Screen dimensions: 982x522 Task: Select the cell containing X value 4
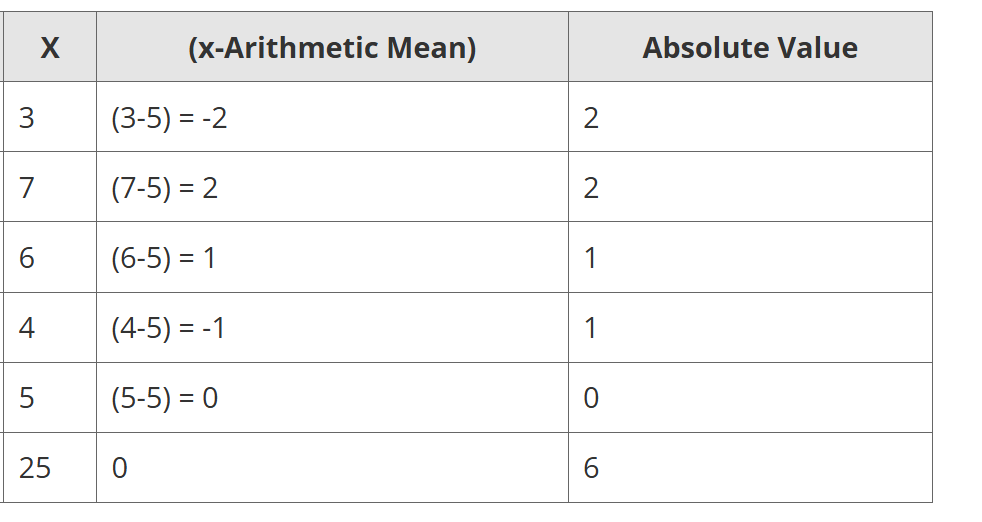pos(27,328)
